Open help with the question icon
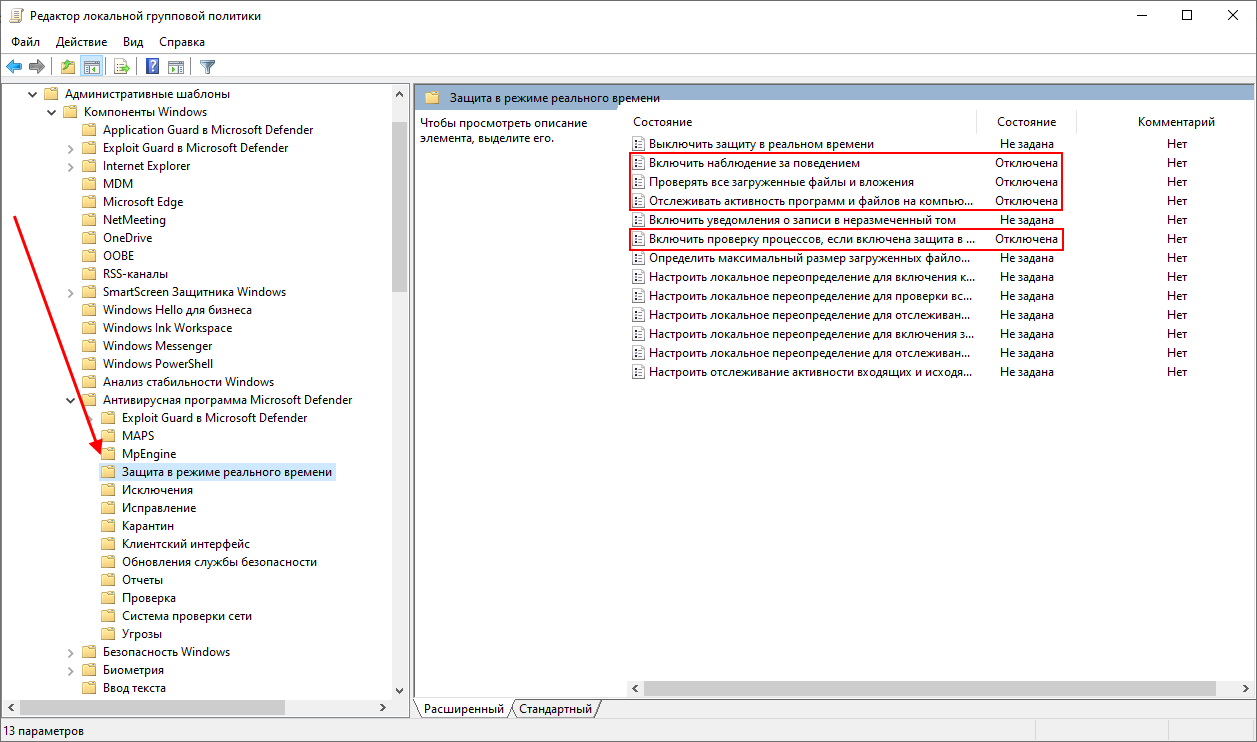Viewport: 1257px width, 742px height. 152,67
